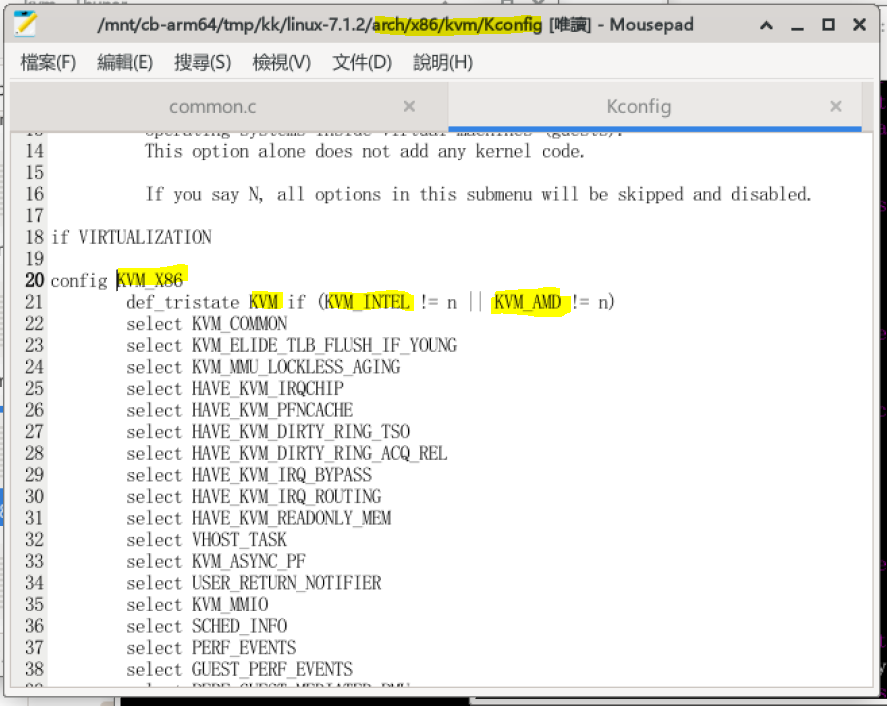Viewport: 887px width, 706px height.
Task: Maximize the Mousepad window
Action: click(x=828, y=25)
